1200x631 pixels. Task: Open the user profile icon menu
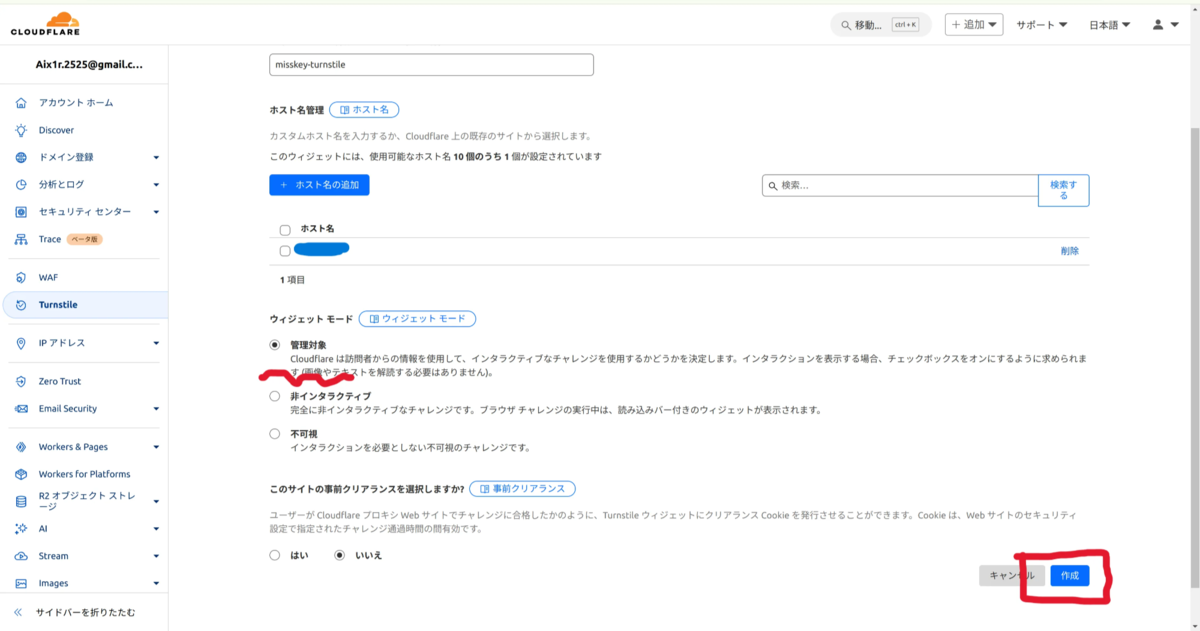coord(1165,24)
